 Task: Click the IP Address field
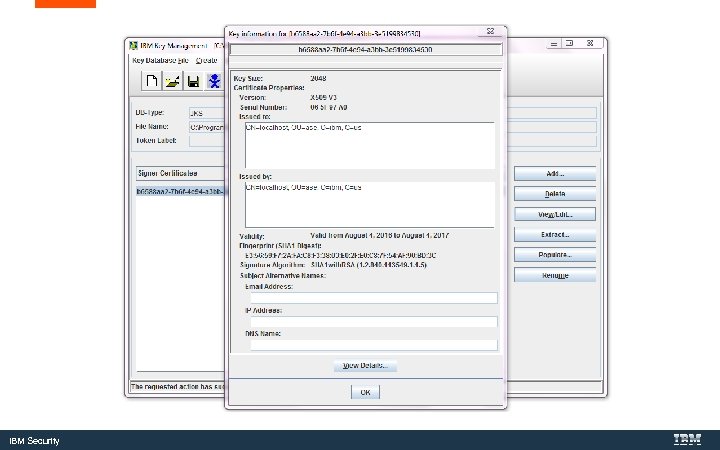click(x=374, y=321)
